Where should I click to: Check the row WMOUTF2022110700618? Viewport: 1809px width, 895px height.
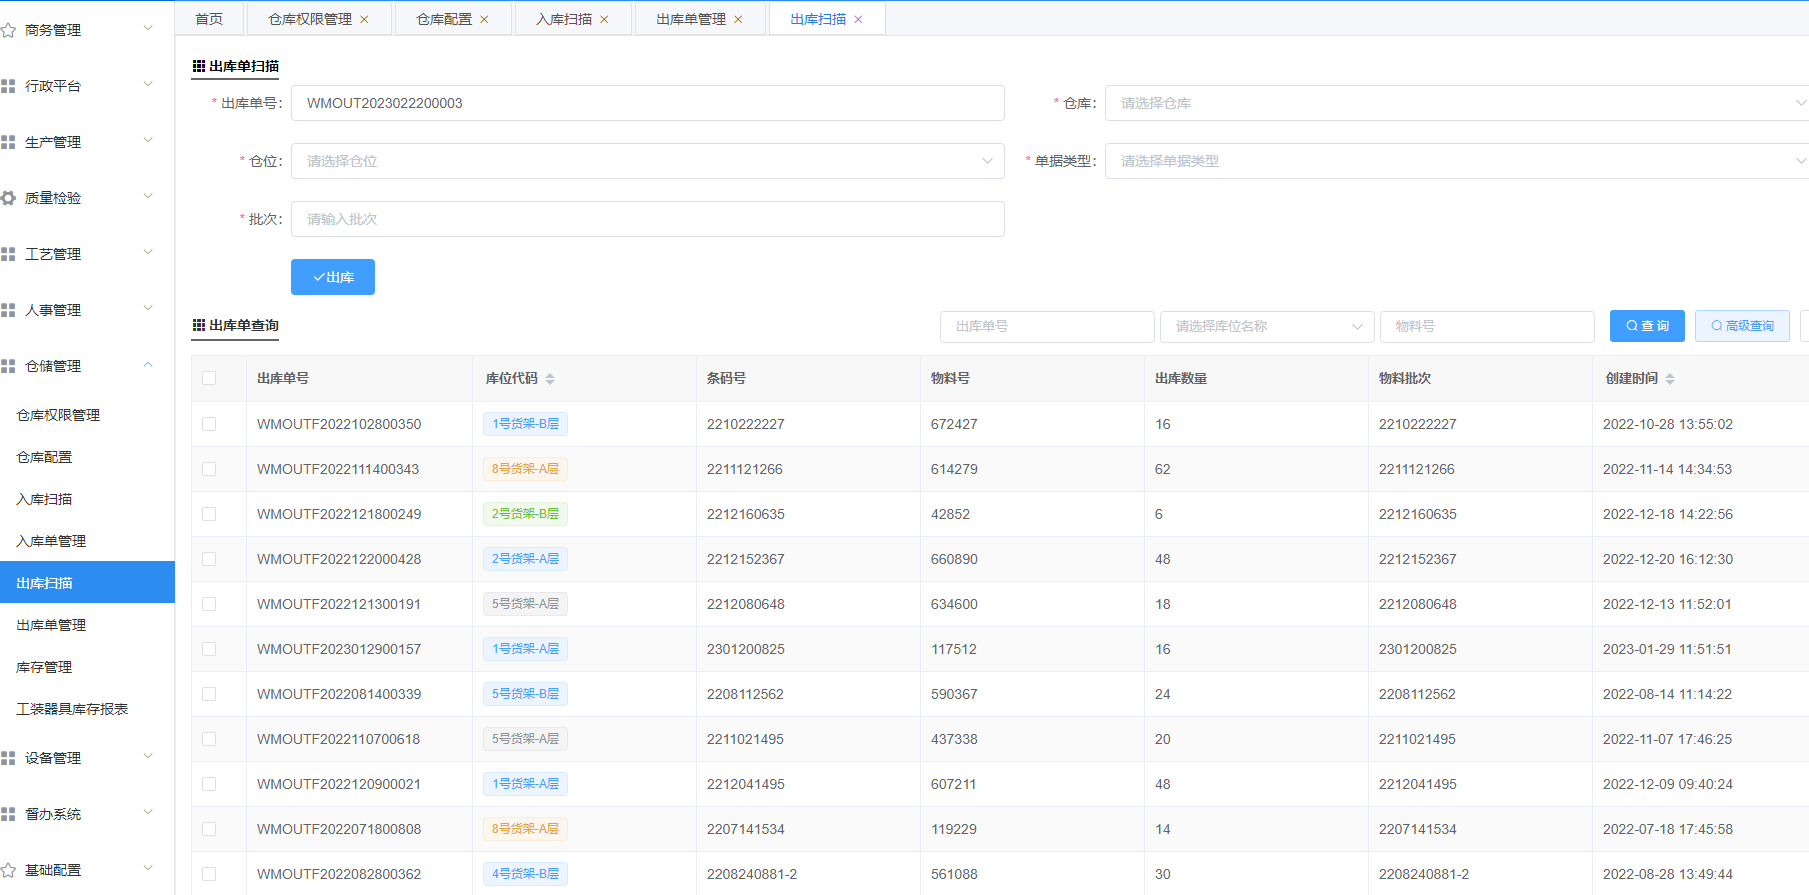(209, 739)
